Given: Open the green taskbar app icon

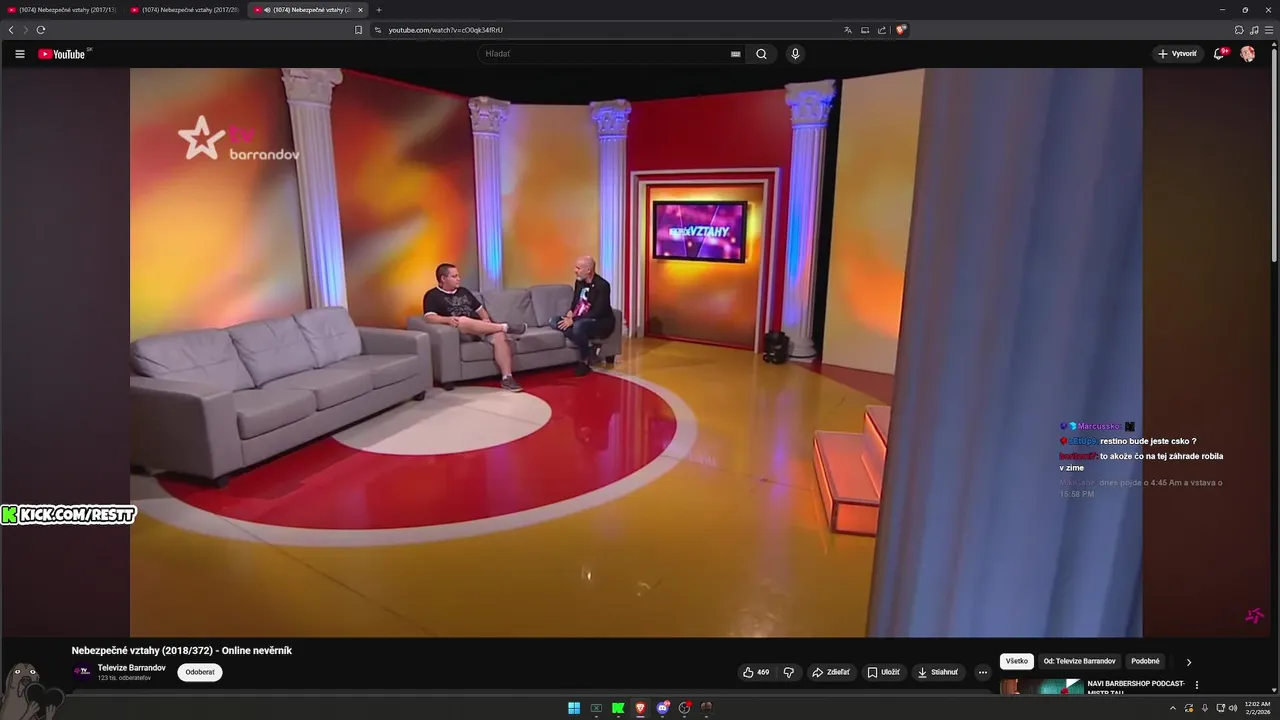Looking at the screenshot, I should pyautogui.click(x=618, y=708).
